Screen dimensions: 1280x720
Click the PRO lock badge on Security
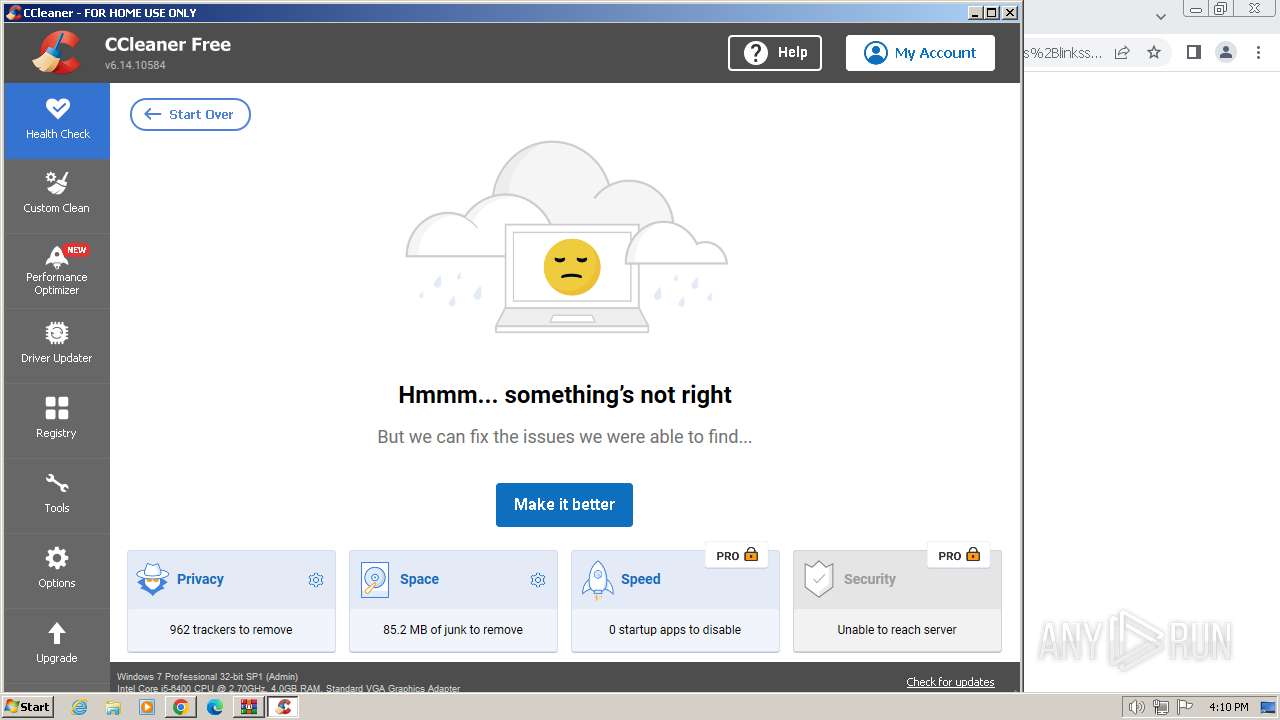point(959,555)
